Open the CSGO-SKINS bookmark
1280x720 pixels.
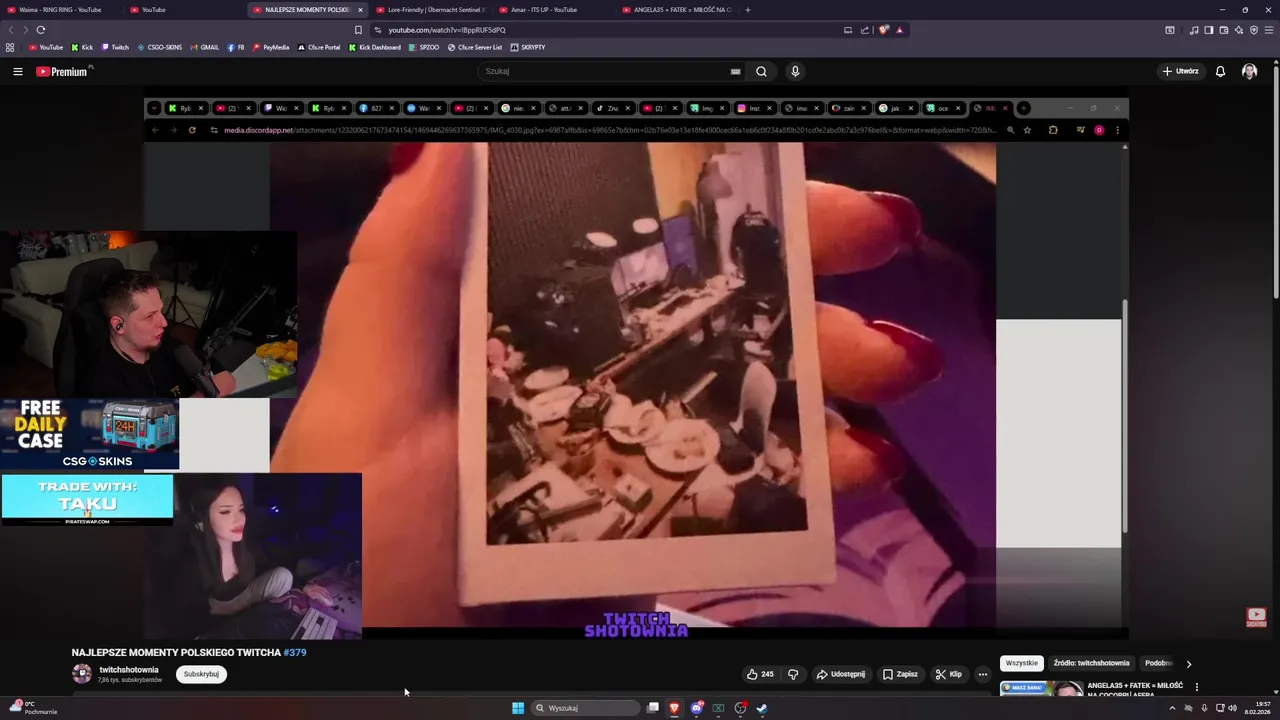tap(160, 47)
